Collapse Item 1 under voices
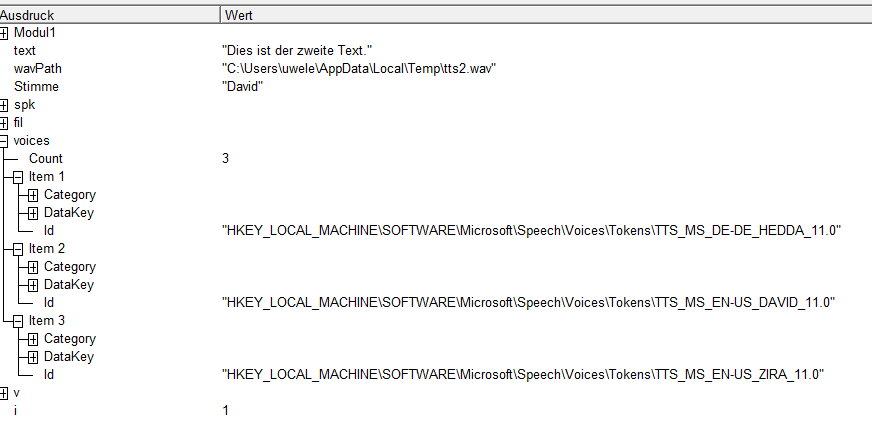This screenshot has width=872, height=431. coord(18,177)
